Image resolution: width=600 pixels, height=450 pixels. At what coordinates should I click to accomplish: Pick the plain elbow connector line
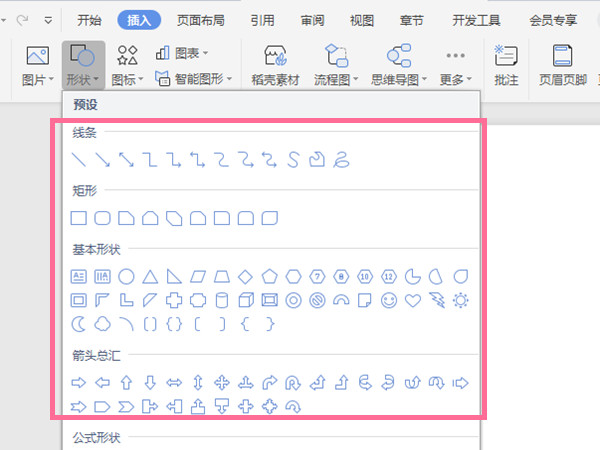(150, 160)
